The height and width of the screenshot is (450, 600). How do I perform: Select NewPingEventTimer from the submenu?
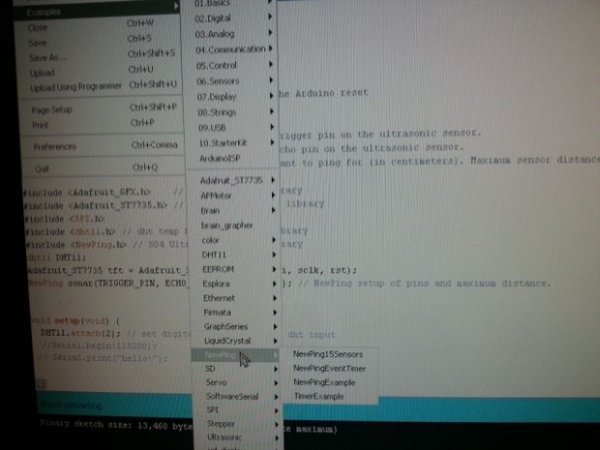[329, 368]
